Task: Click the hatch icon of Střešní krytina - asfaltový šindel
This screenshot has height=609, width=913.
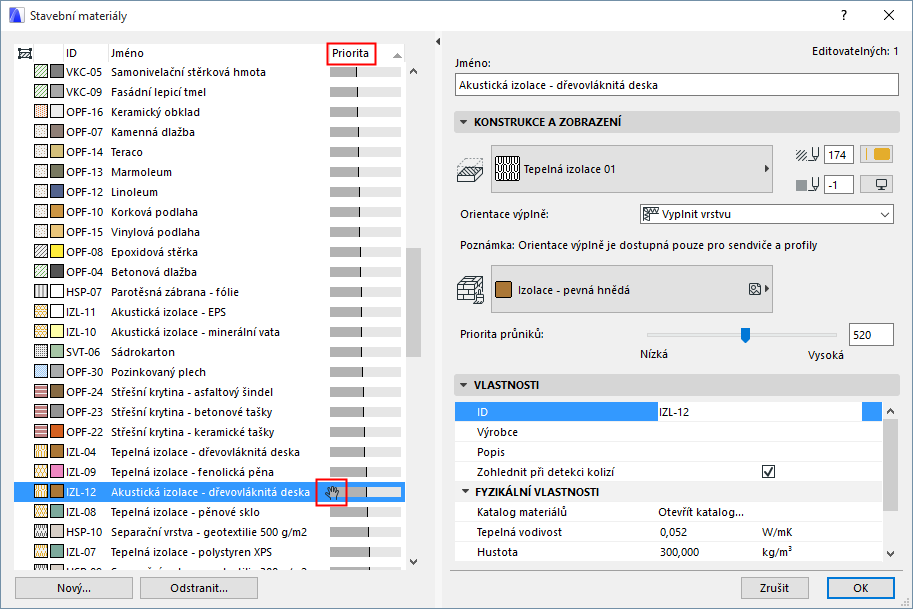Action: (41, 392)
